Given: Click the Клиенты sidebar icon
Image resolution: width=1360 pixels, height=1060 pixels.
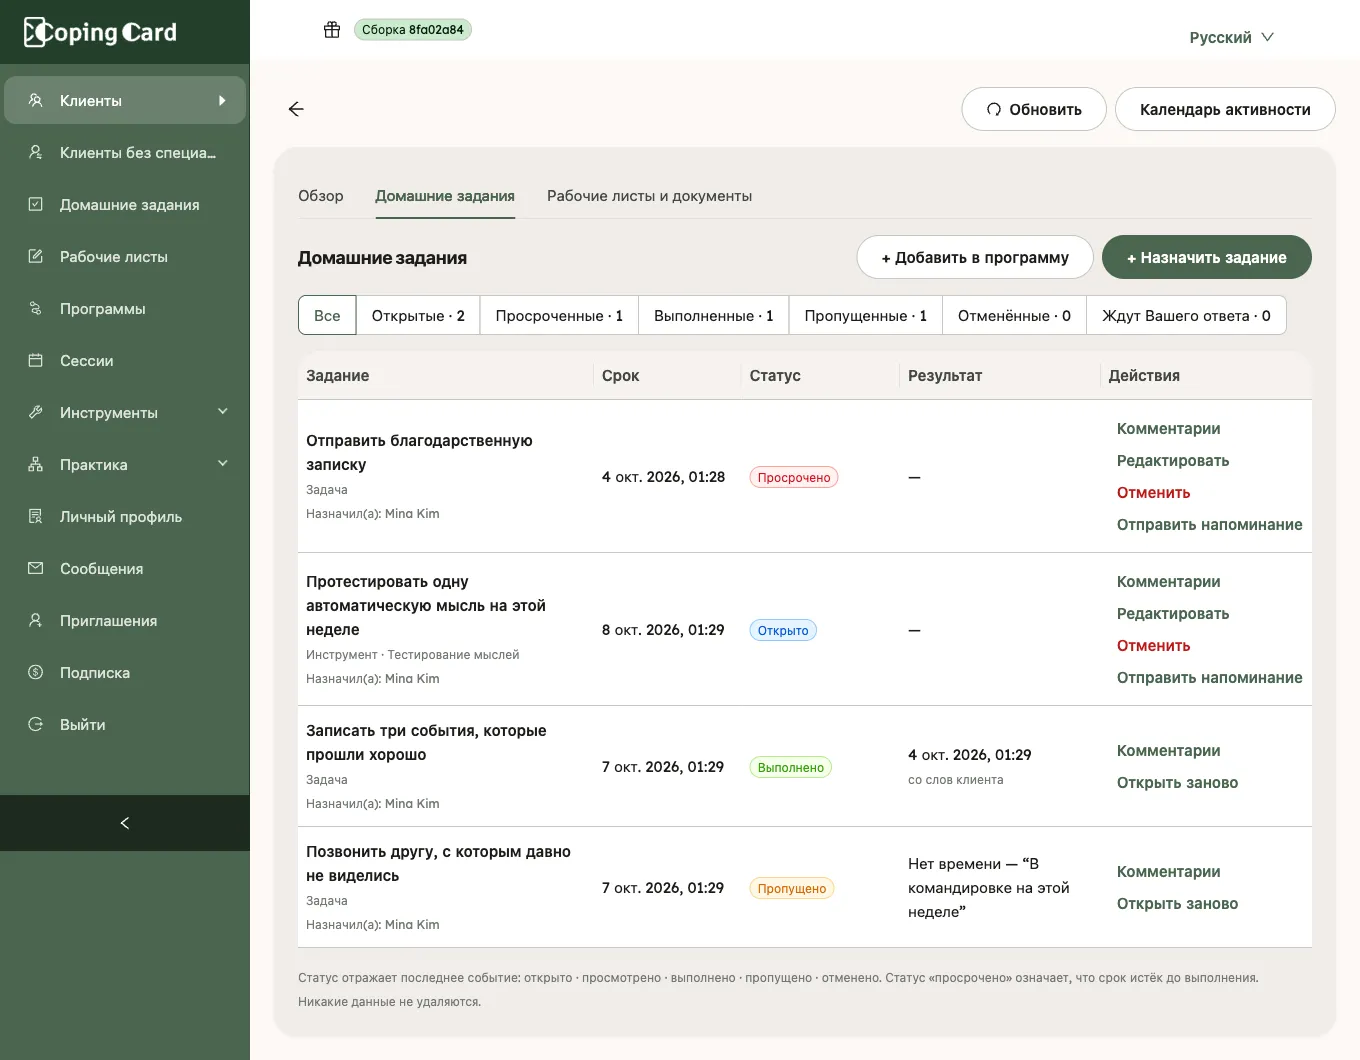Looking at the screenshot, I should pos(36,100).
